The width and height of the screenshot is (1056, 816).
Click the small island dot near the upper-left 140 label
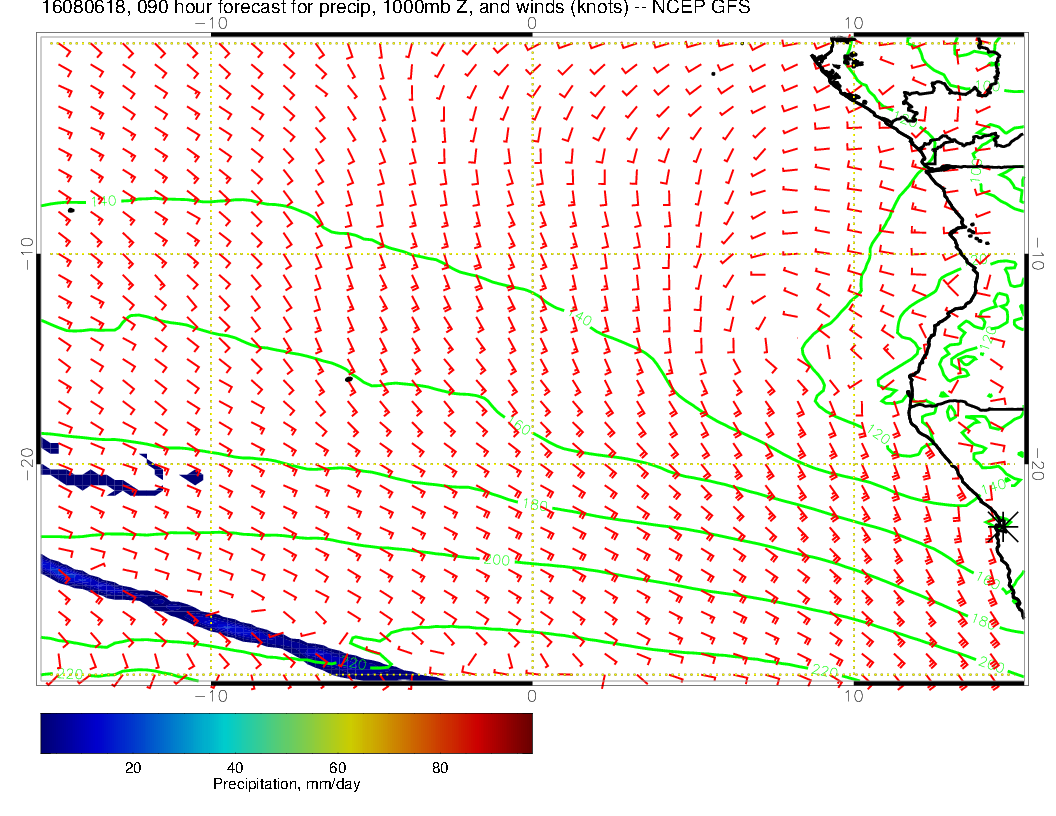pos(70,210)
